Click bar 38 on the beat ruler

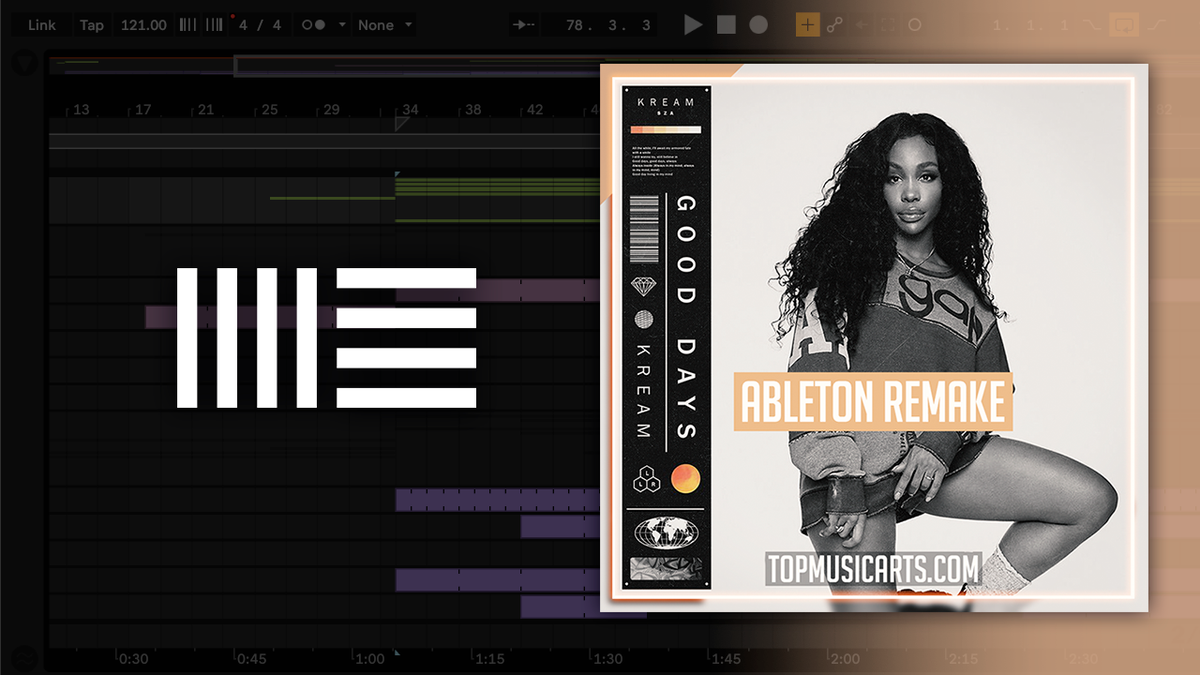click(x=474, y=109)
